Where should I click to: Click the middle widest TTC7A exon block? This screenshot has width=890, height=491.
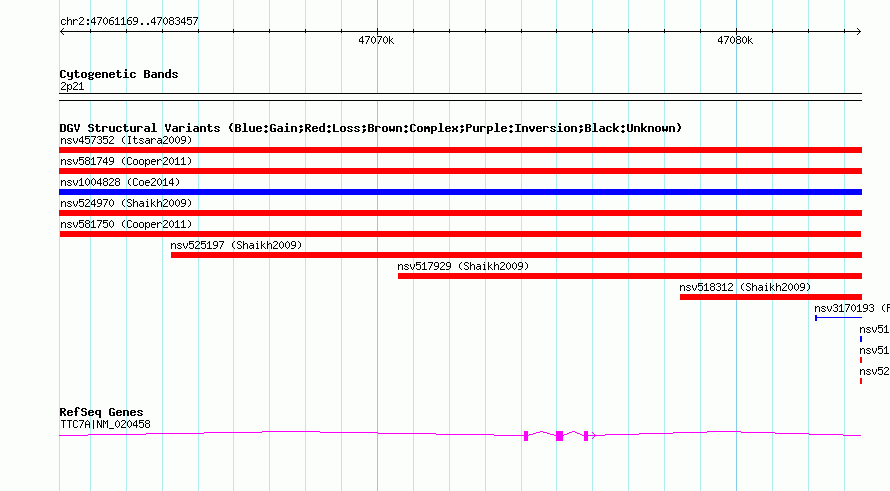tap(559, 436)
